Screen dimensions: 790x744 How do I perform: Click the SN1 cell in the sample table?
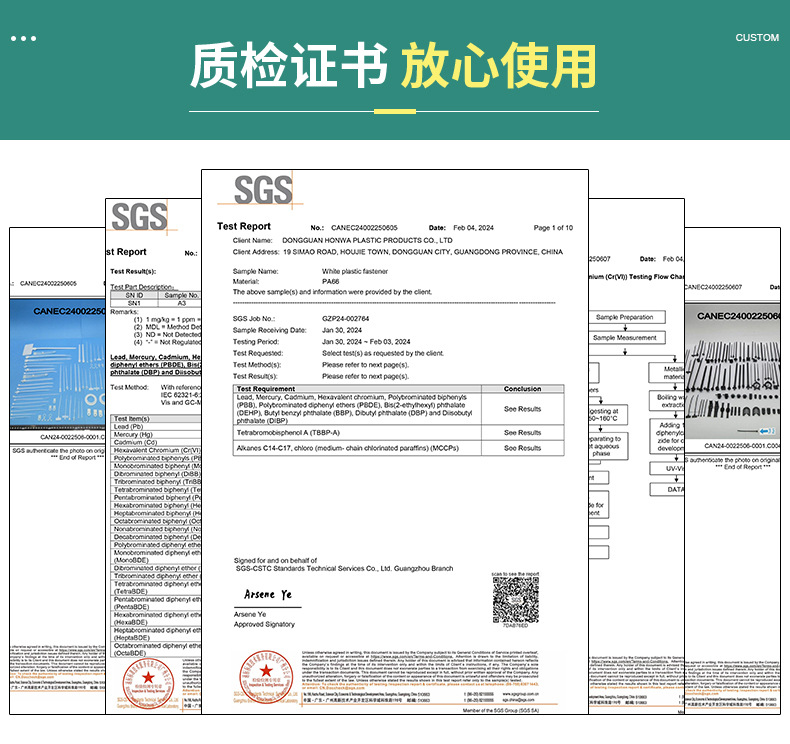point(134,303)
